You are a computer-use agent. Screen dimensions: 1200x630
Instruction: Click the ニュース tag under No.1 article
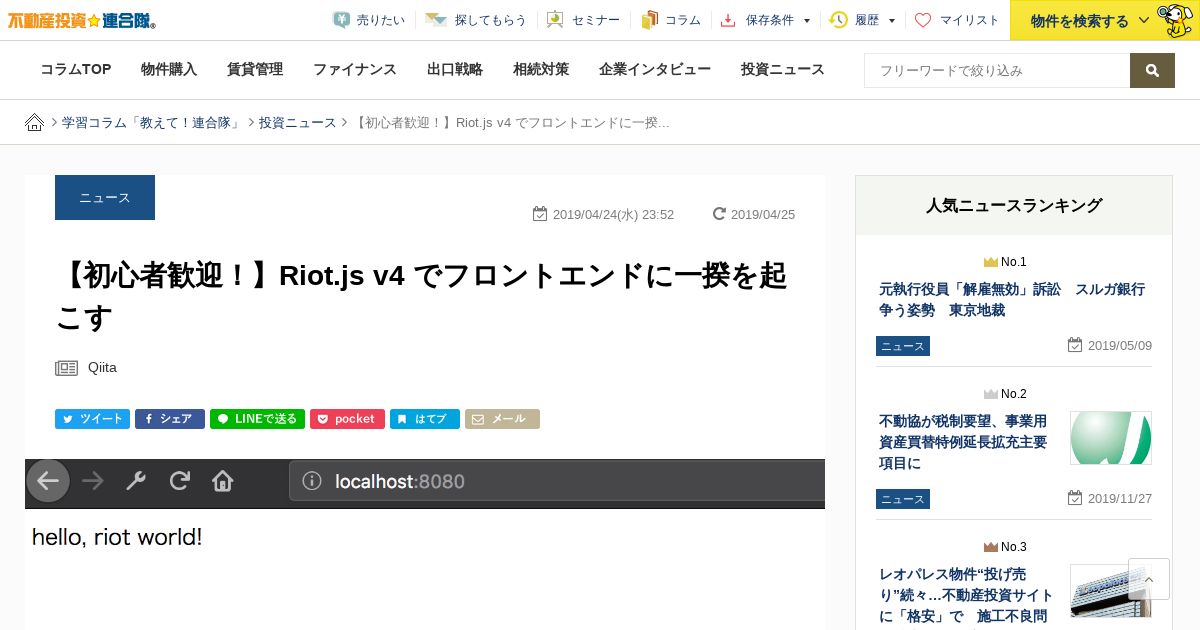(x=903, y=346)
